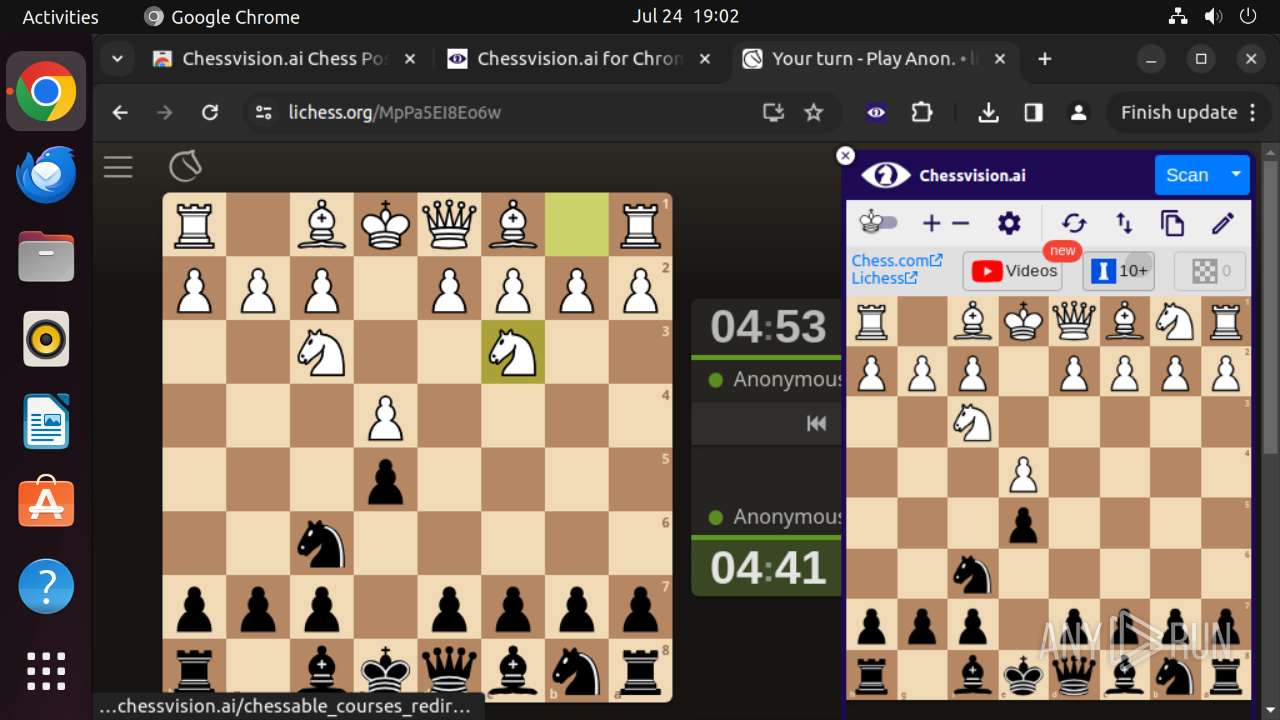This screenshot has width=1280, height=720.
Task: Close the Chessvision.ai popup panel
Action: (846, 156)
